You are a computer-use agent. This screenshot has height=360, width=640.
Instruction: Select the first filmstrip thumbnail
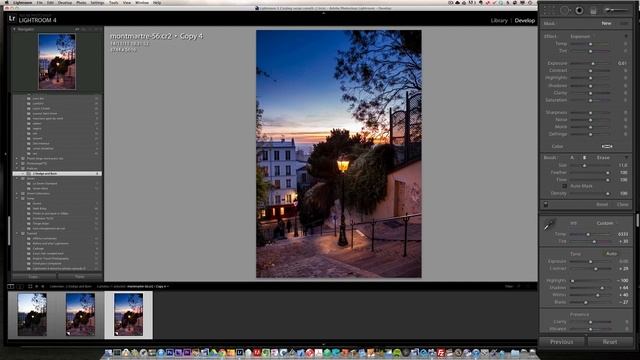click(x=32, y=315)
